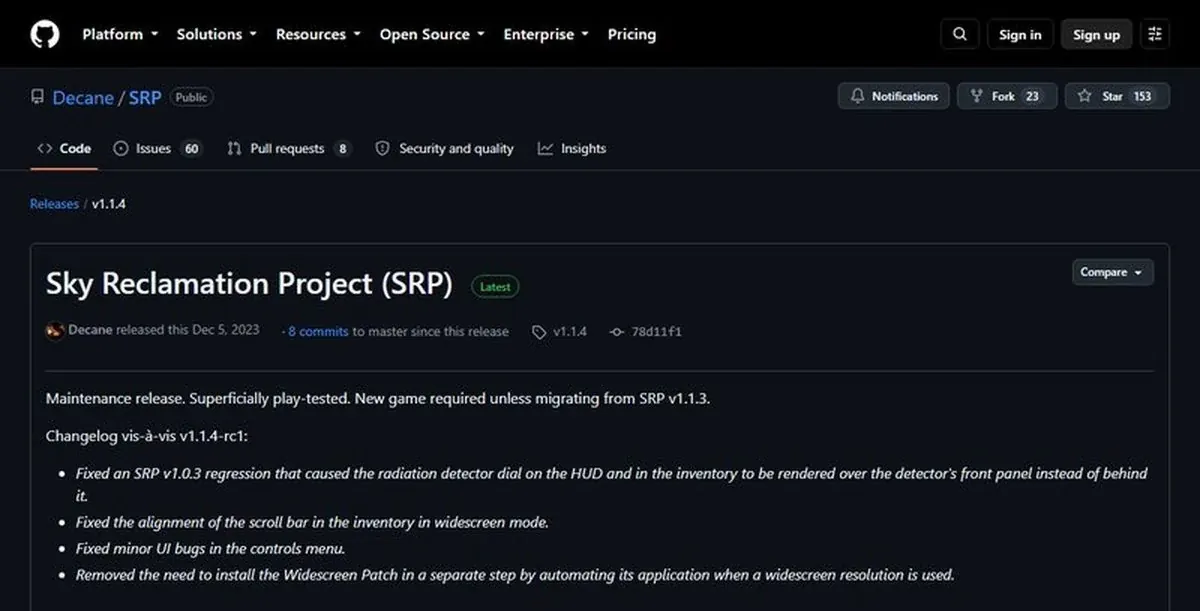Expand the Resources menu
Viewport: 1200px width, 611px height.
click(318, 34)
